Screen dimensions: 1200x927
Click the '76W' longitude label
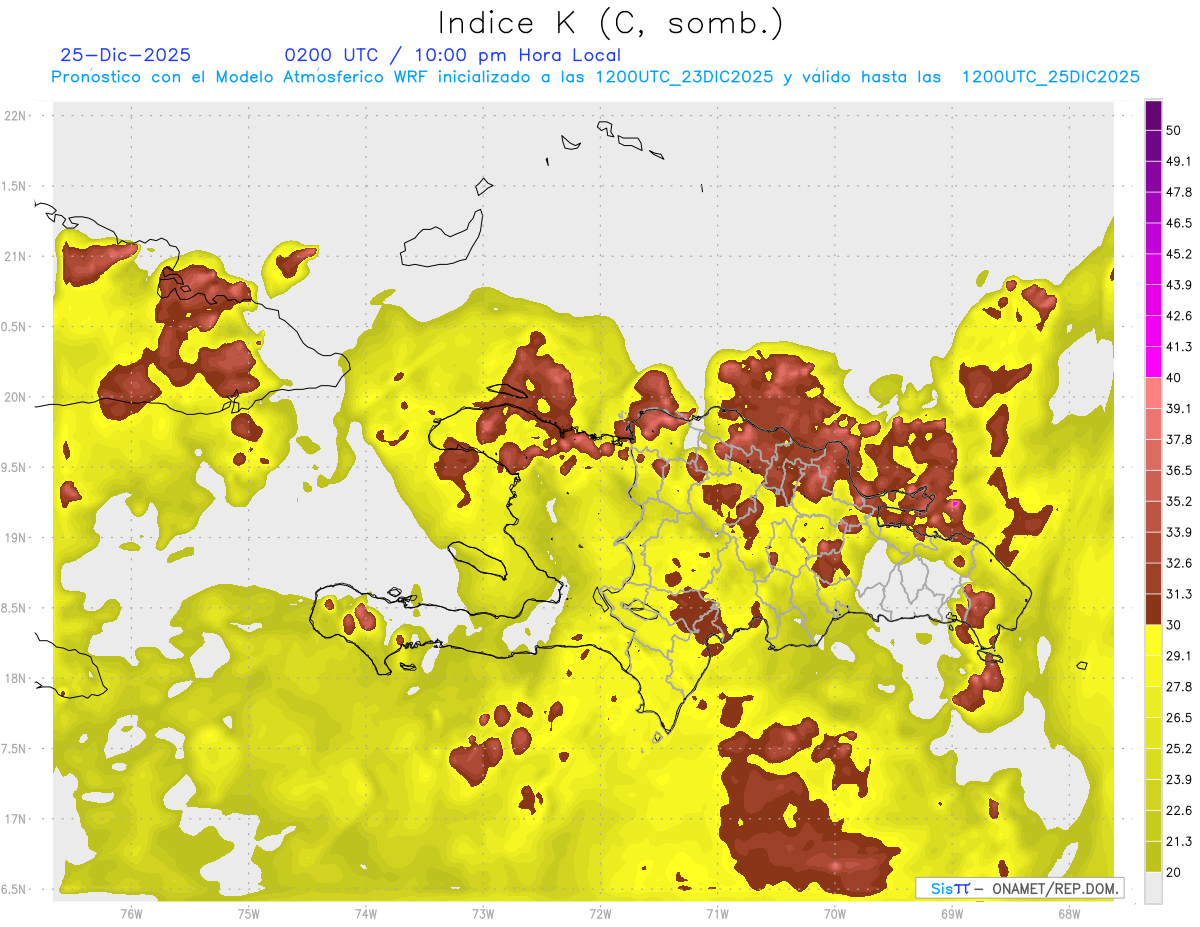point(131,913)
